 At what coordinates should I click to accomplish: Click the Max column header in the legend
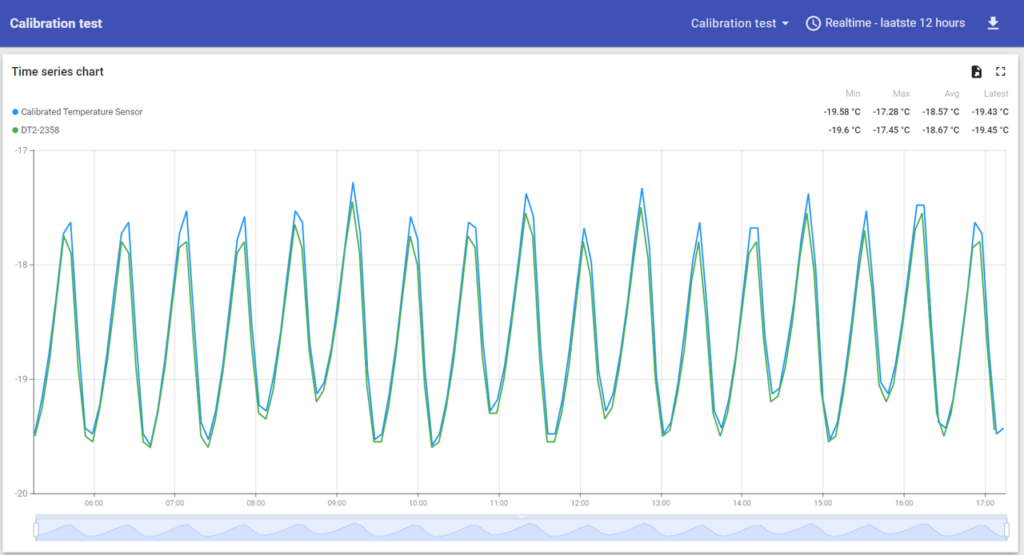coord(901,94)
